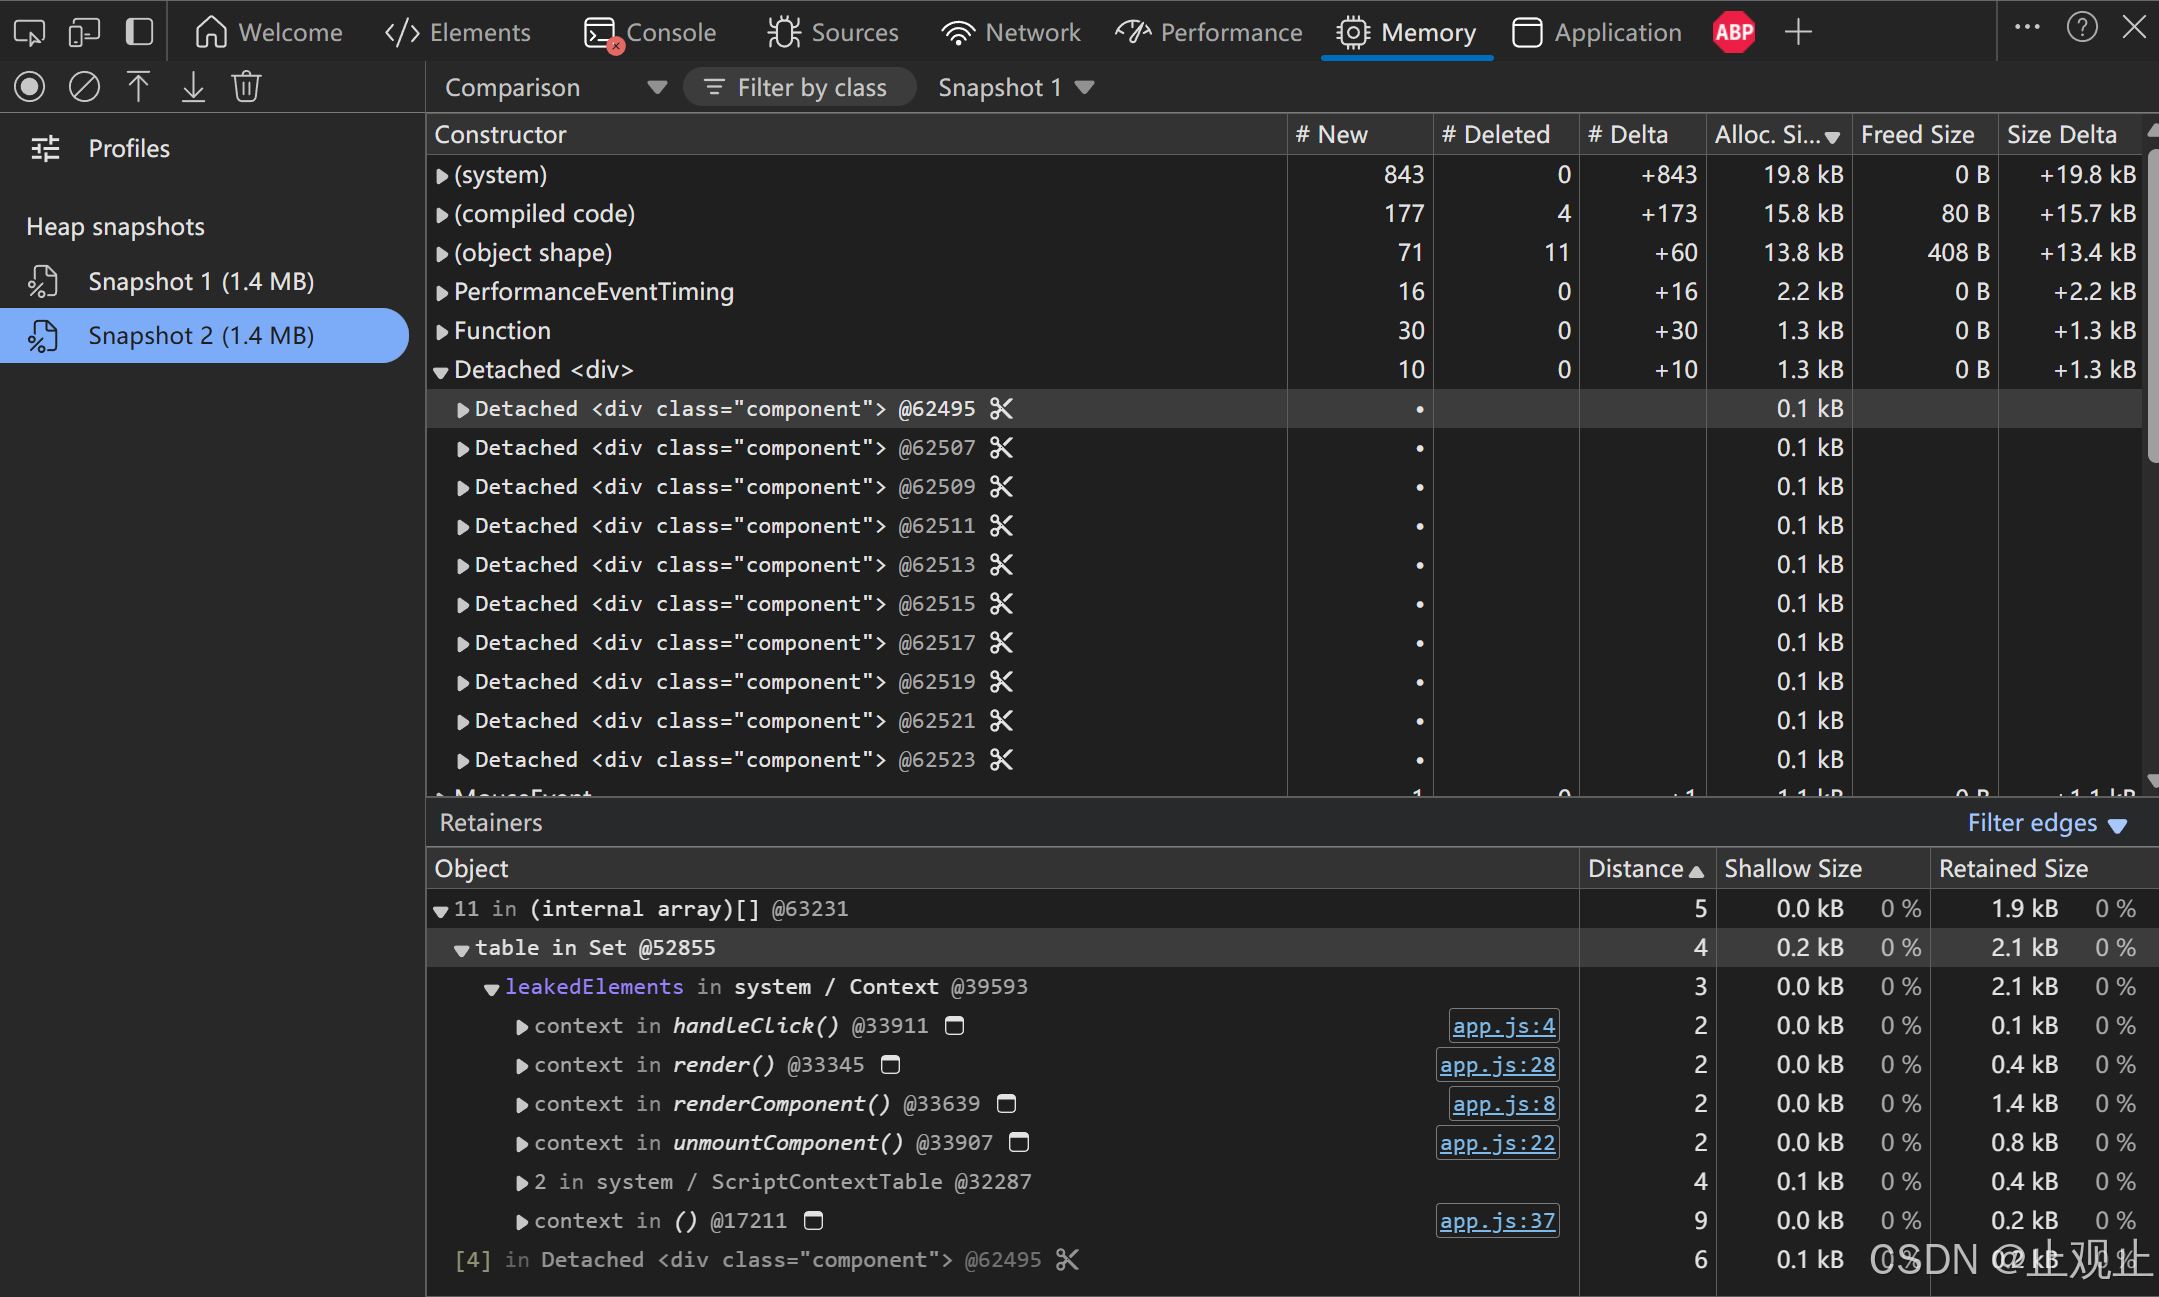Expand the Detached div @62507 row

coord(463,449)
